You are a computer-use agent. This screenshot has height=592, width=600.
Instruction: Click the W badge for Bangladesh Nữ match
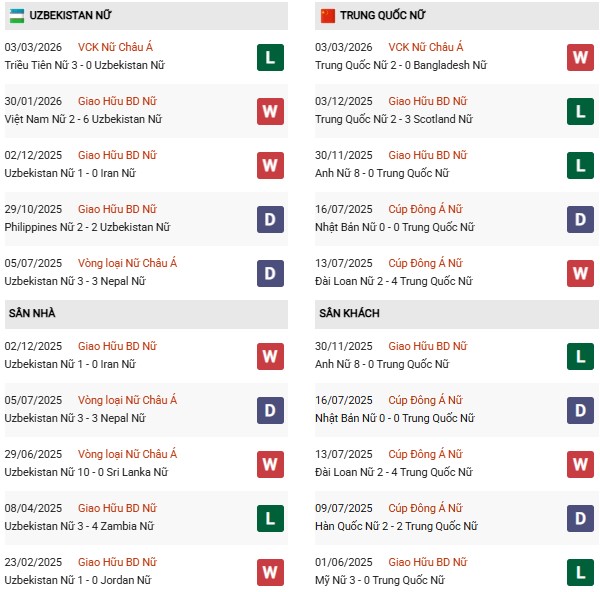[580, 56]
